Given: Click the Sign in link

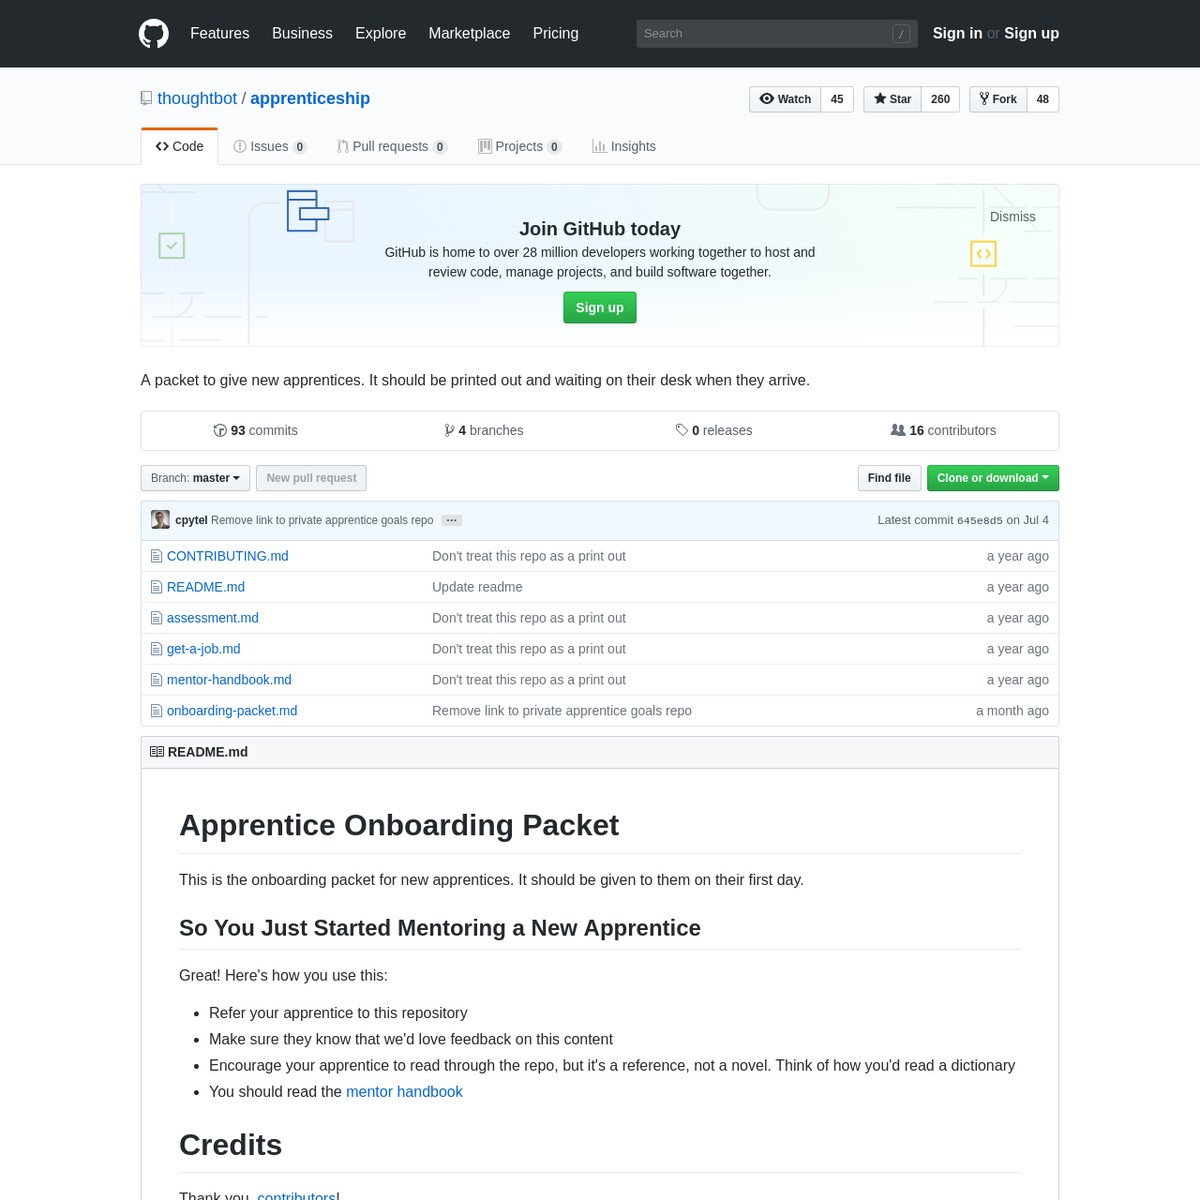Looking at the screenshot, I should coord(957,33).
